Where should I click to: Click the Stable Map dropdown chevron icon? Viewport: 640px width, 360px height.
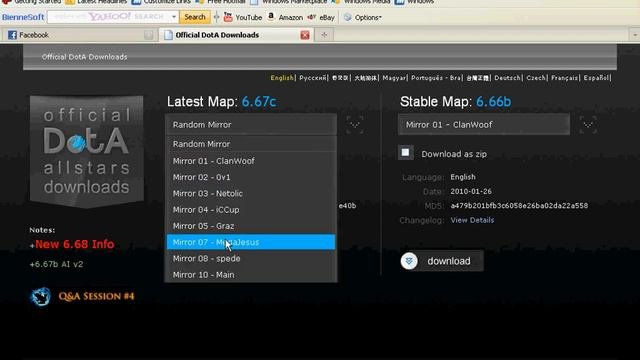pos(588,124)
